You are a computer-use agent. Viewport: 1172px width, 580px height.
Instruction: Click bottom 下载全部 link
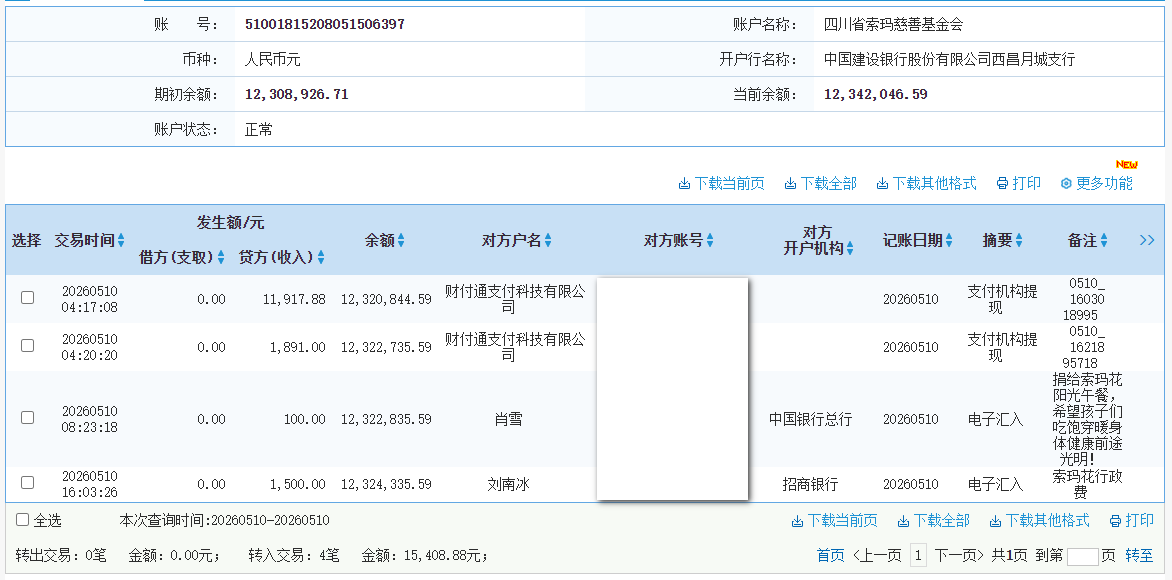(934, 520)
